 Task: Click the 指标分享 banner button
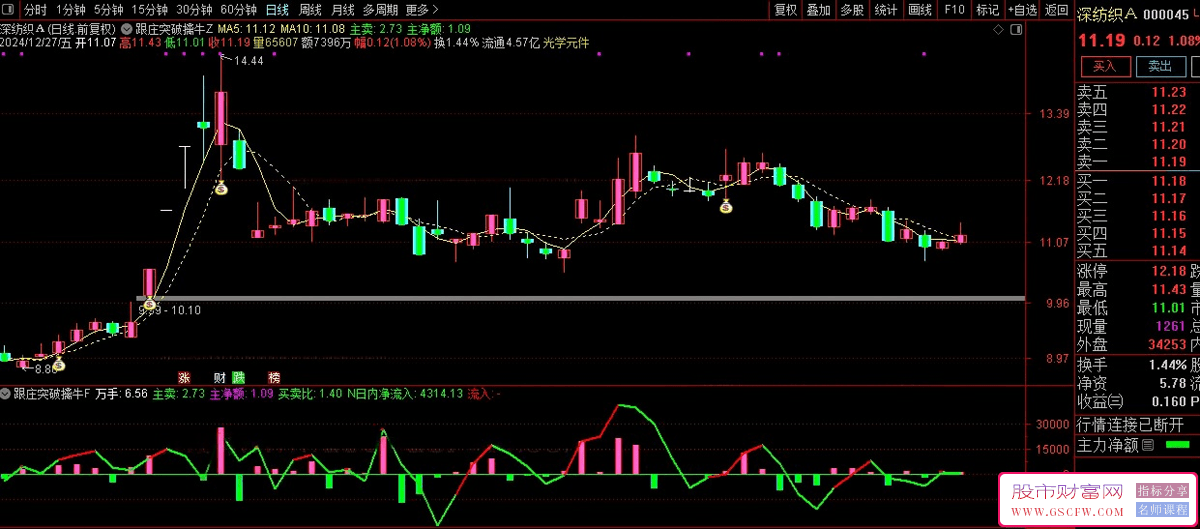pyautogui.click(x=1161, y=491)
